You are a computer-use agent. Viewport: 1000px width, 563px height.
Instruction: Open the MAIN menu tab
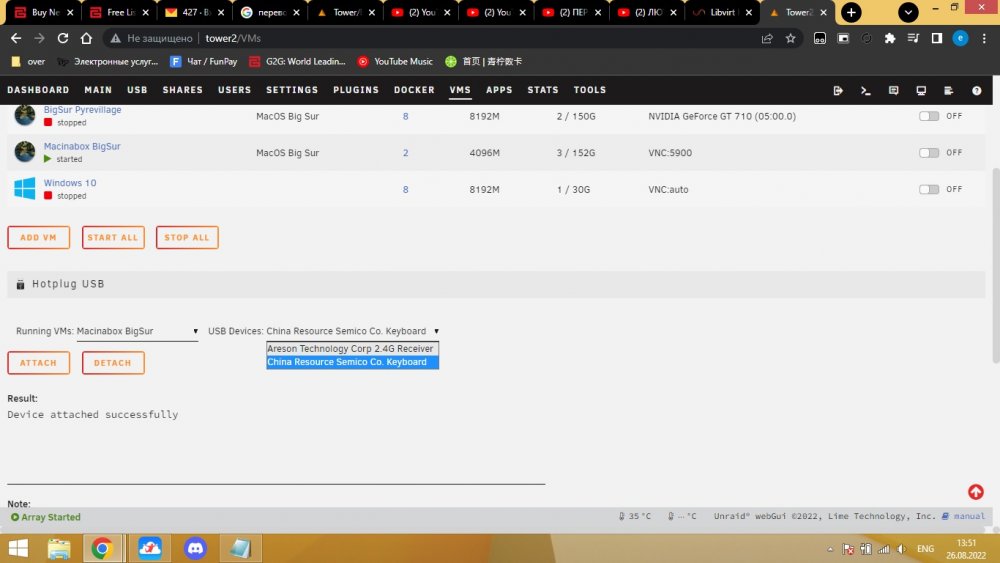(x=98, y=90)
